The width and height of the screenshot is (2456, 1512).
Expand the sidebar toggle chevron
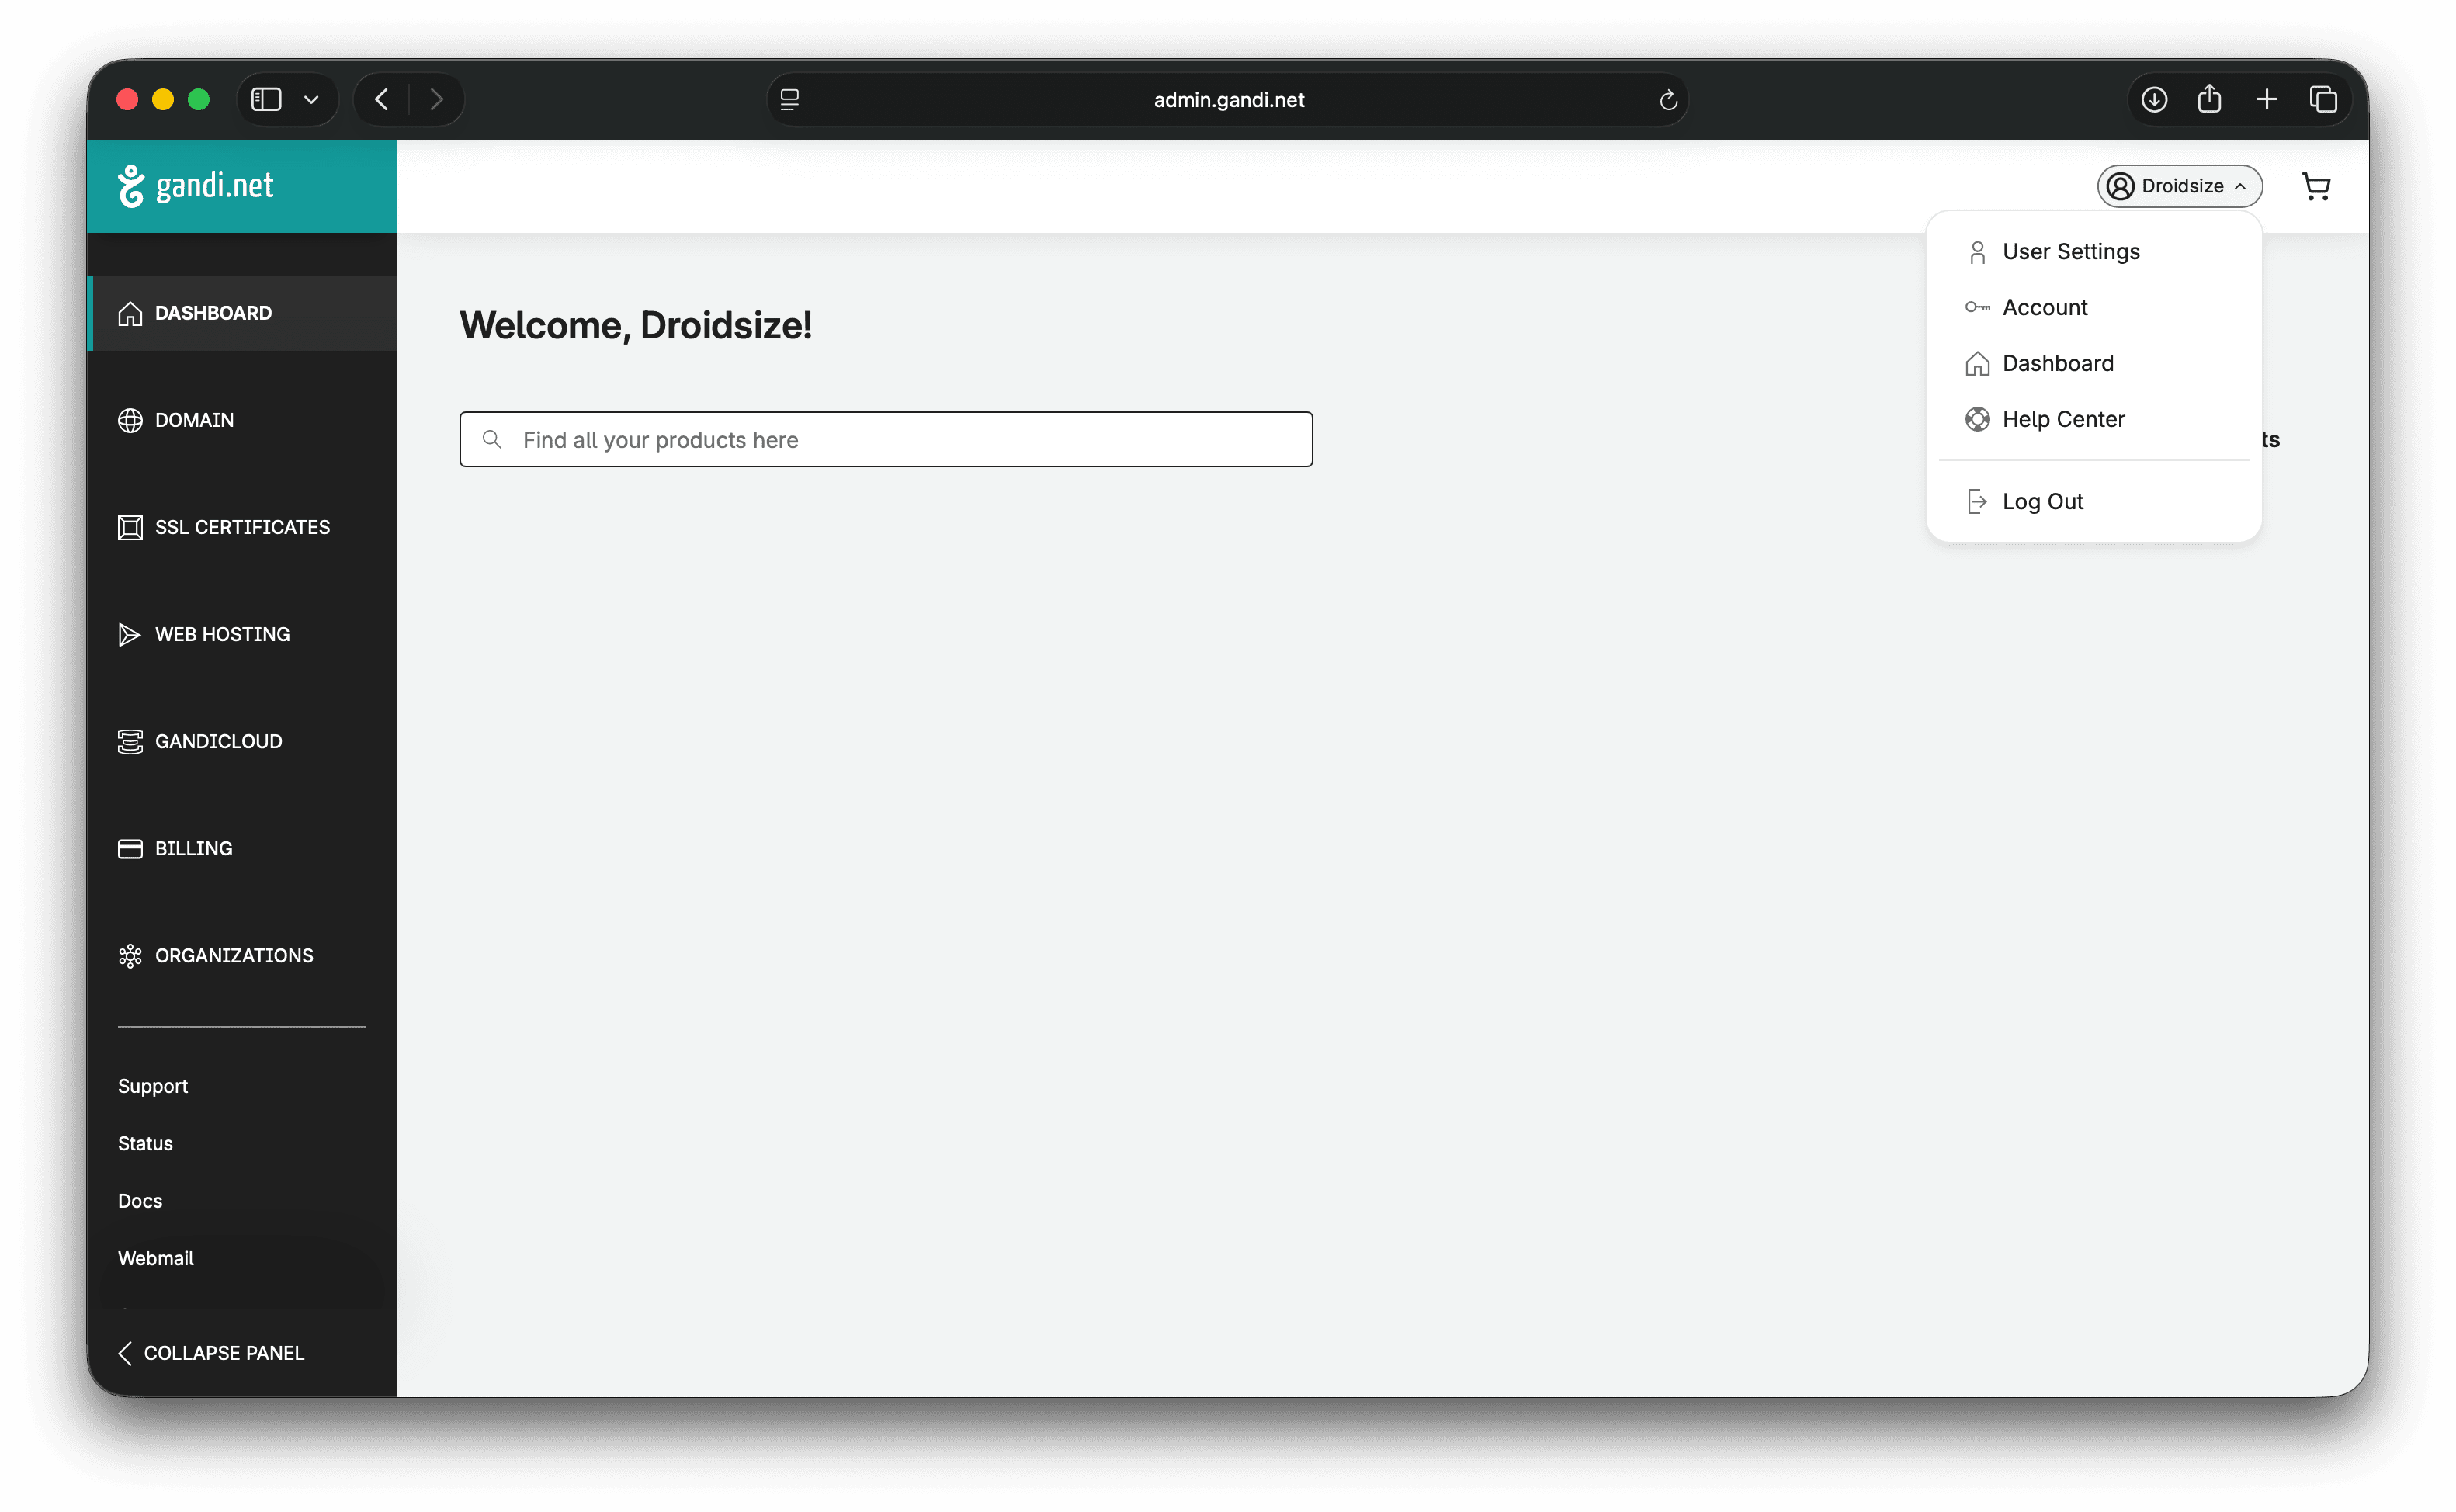click(266, 99)
